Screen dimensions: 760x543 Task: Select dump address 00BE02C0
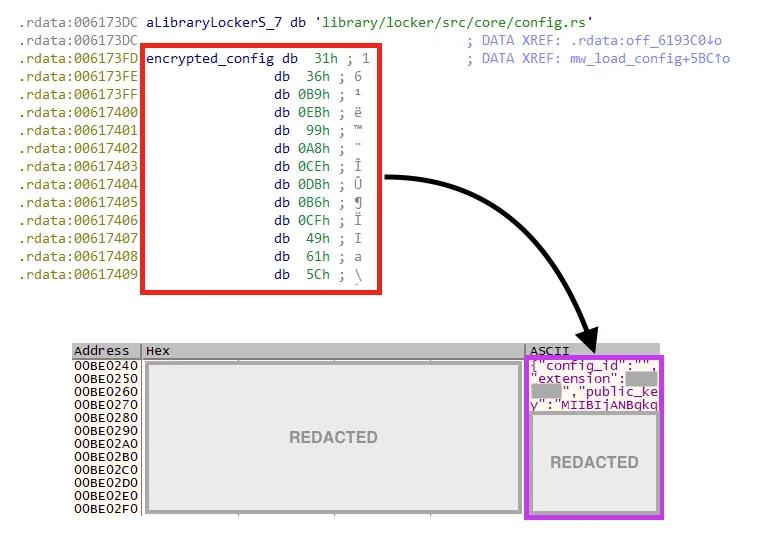pyautogui.click(x=106, y=470)
